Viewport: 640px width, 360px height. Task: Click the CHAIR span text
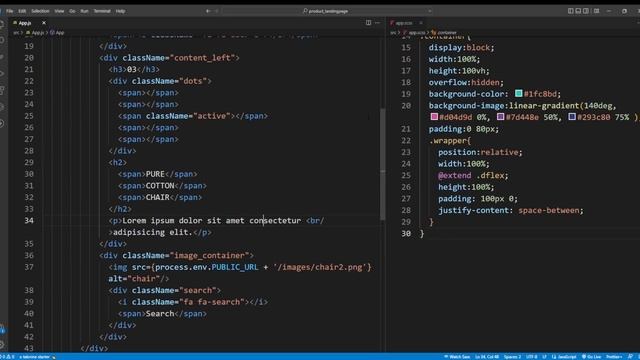coord(158,197)
